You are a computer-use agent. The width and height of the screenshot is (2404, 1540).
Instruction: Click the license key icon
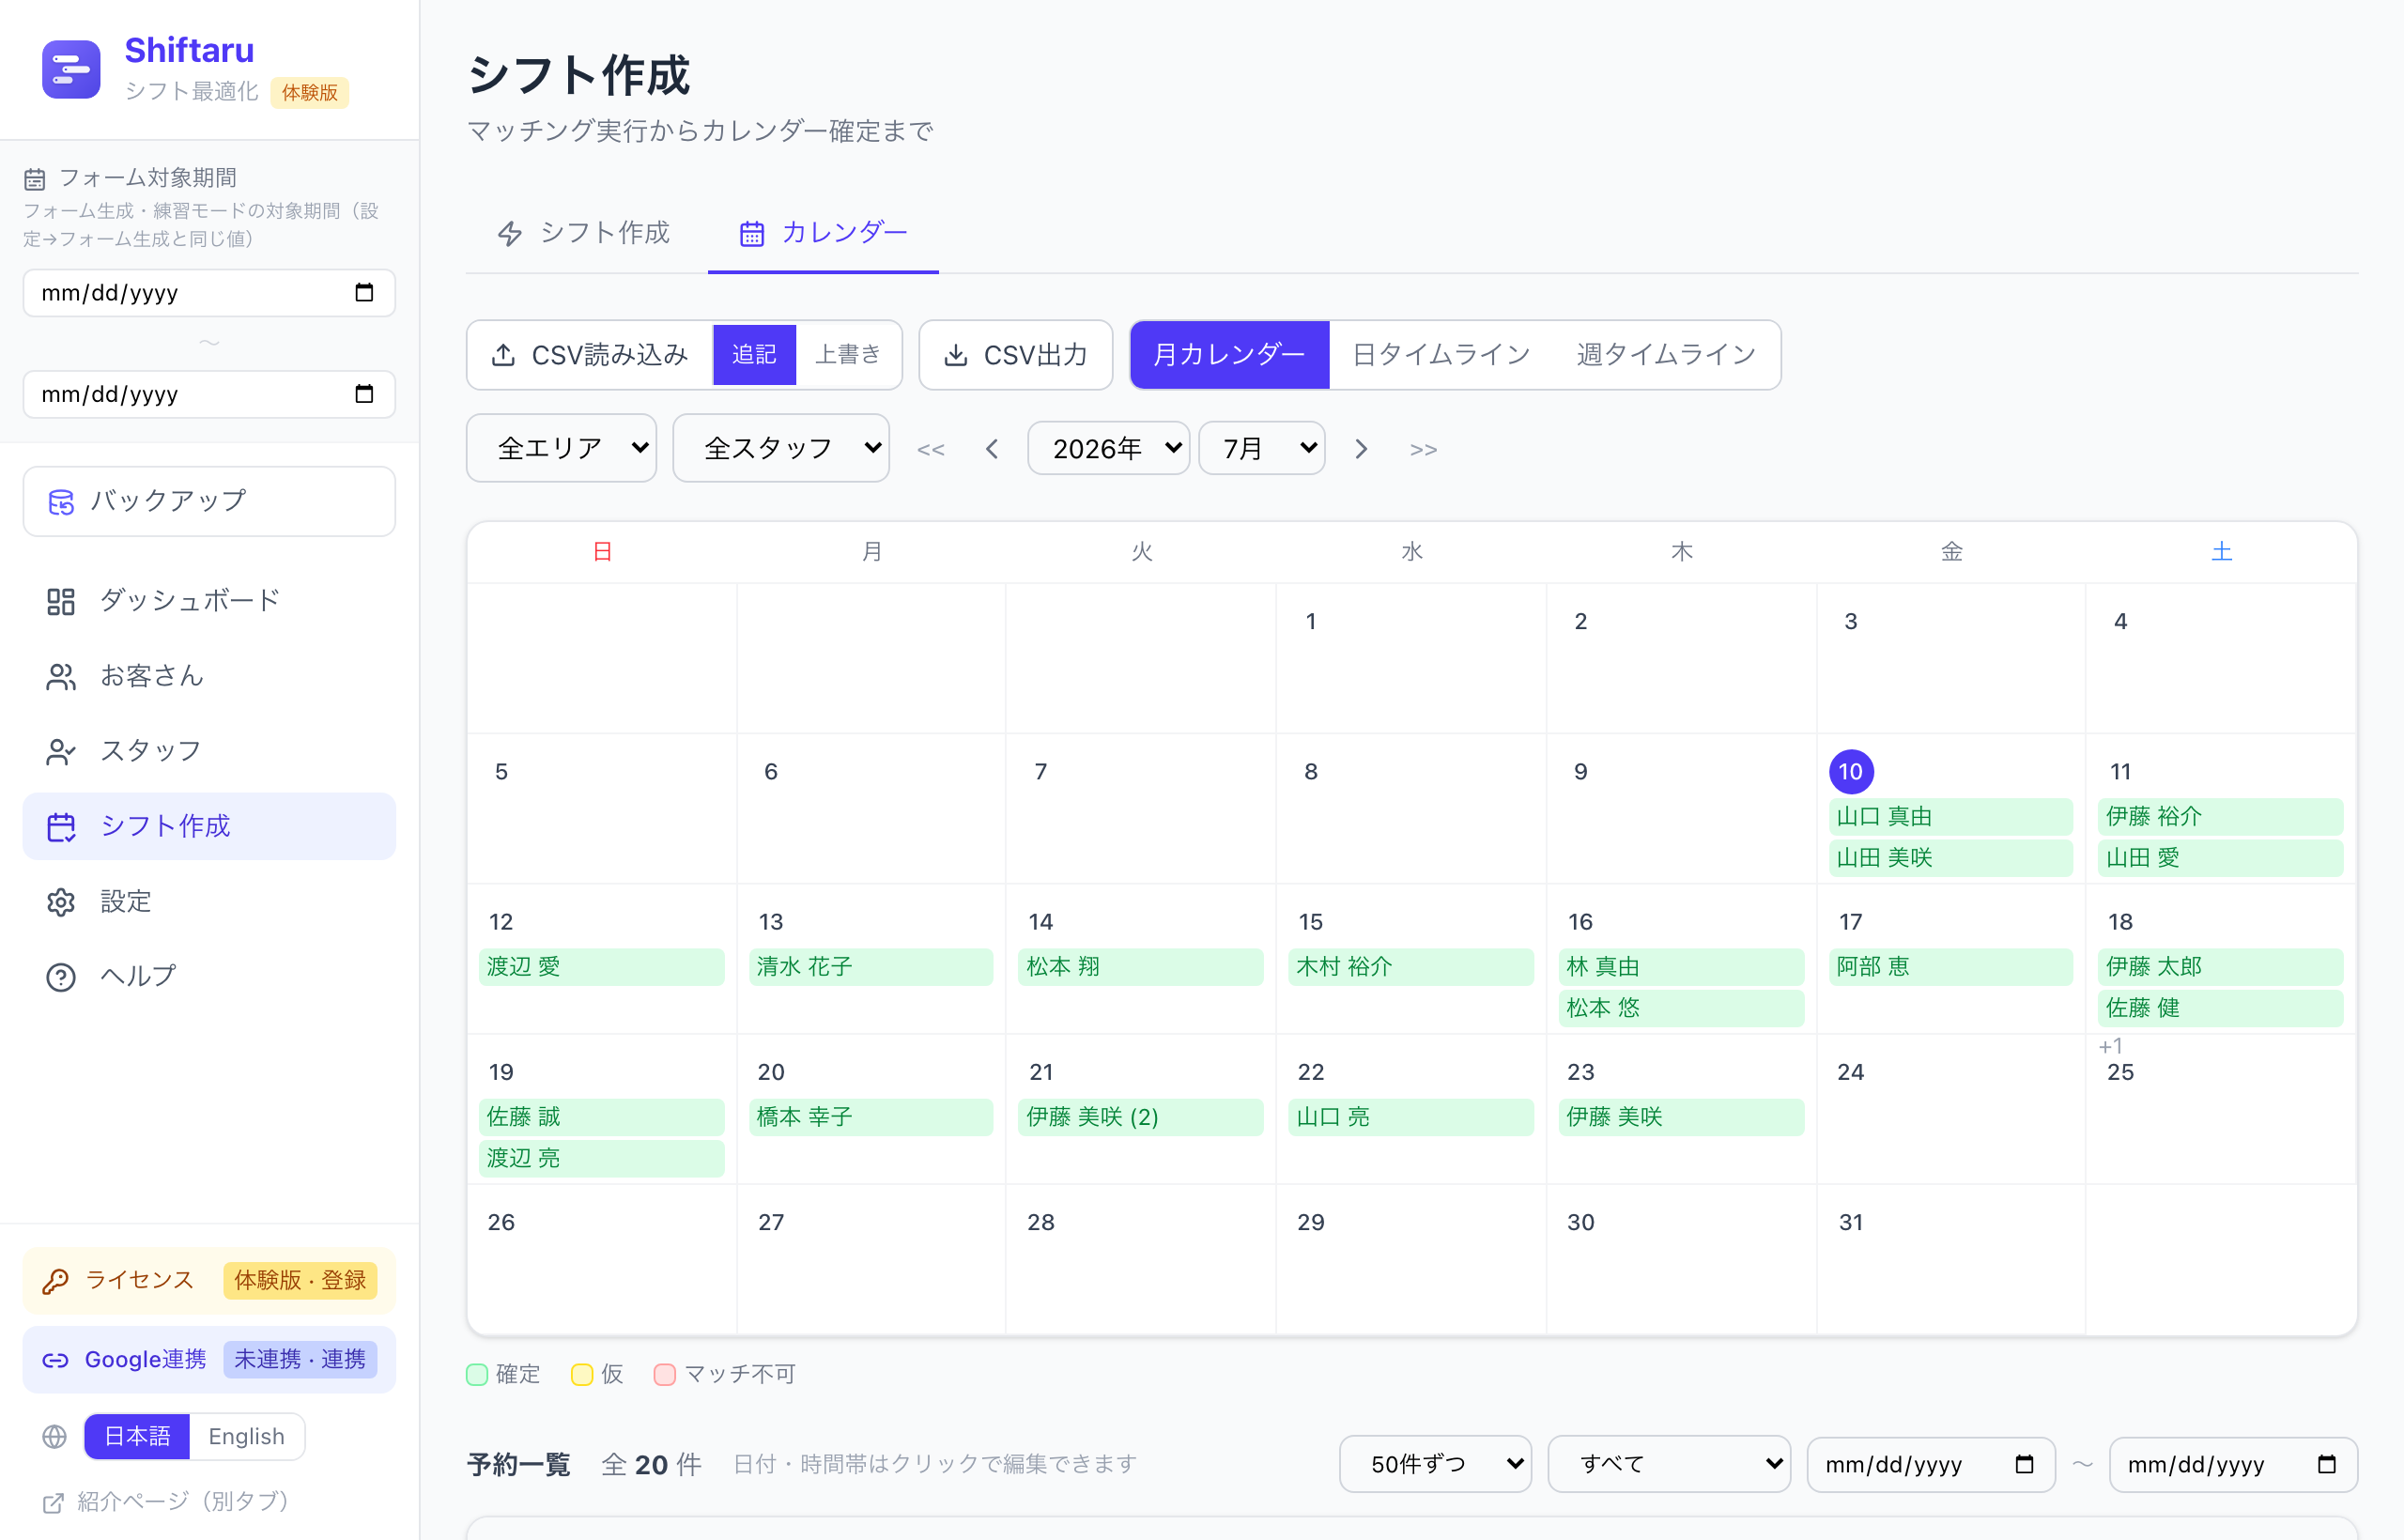pyautogui.click(x=56, y=1281)
